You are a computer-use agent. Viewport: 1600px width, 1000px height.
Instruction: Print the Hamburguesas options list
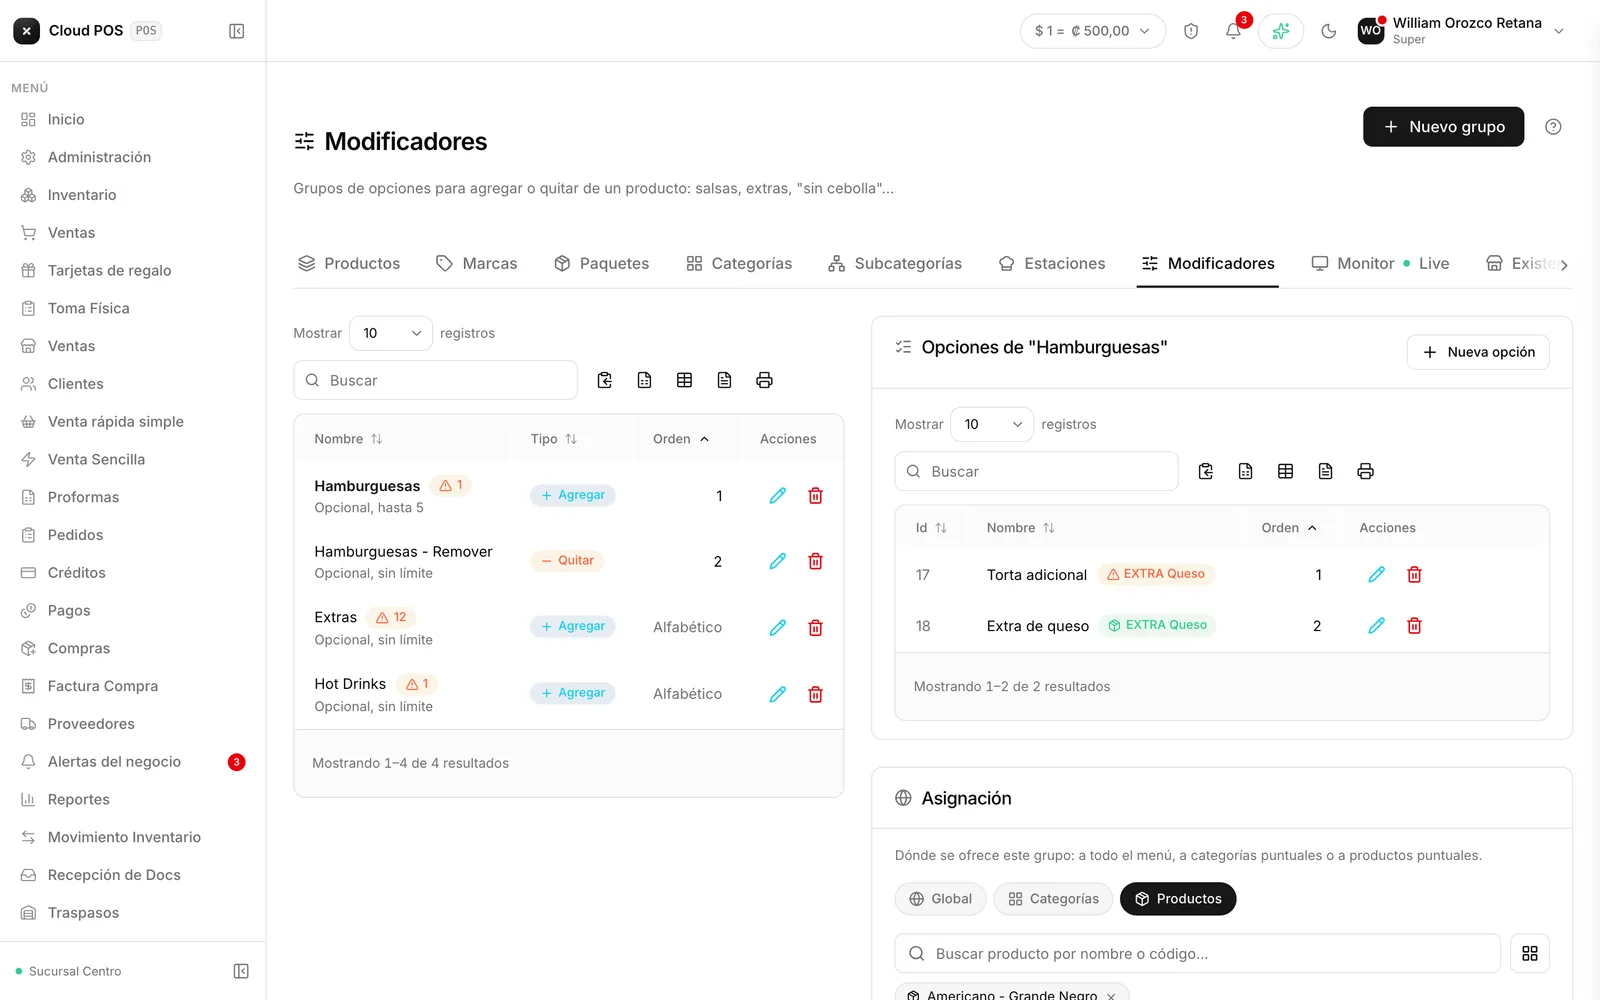pyautogui.click(x=1366, y=471)
